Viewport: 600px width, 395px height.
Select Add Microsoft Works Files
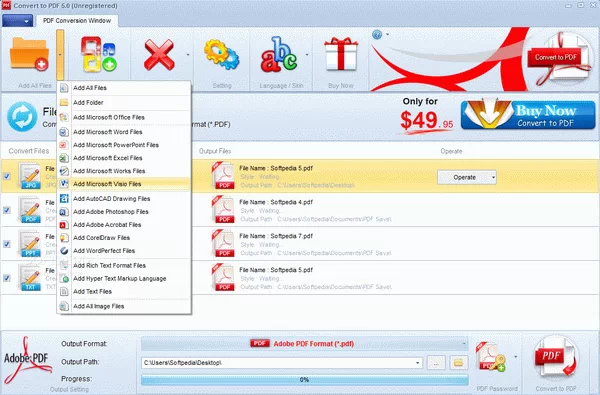coord(124,171)
